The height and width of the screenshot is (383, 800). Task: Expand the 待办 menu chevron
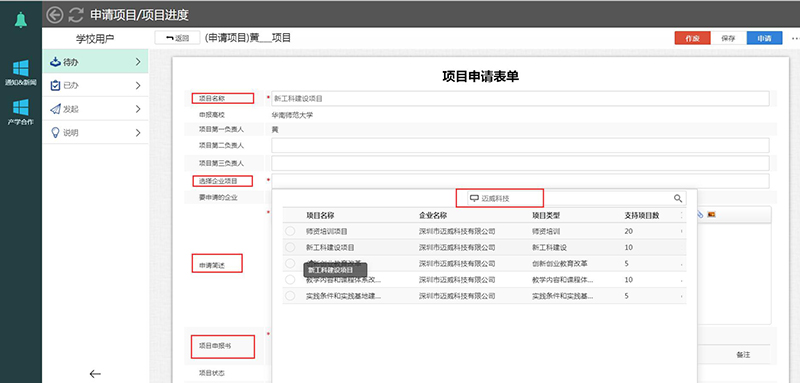(x=138, y=62)
